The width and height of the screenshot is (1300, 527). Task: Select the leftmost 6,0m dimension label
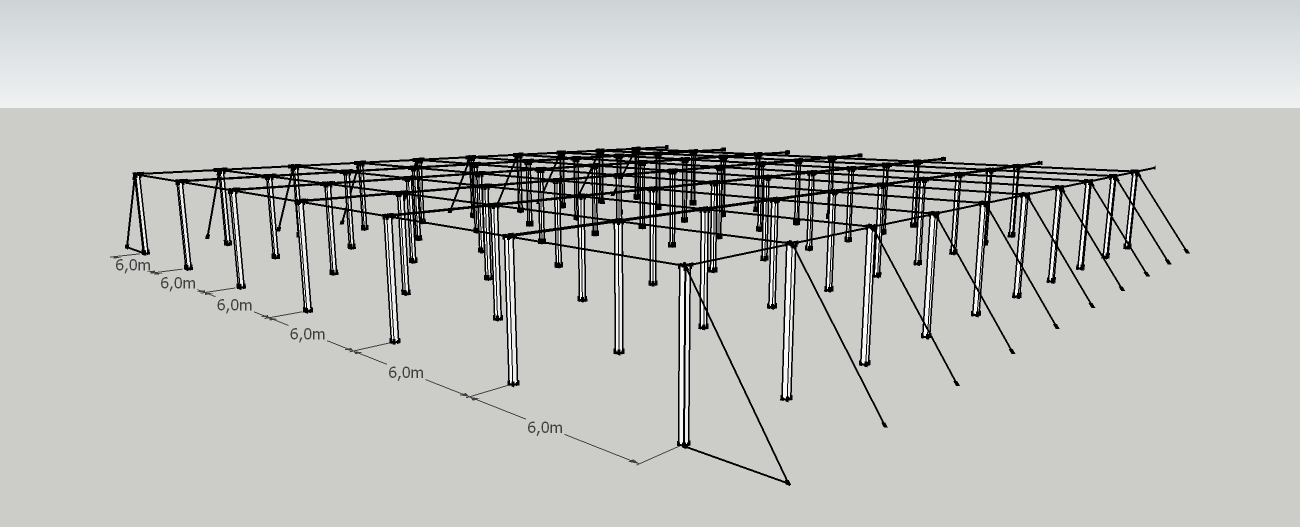132,266
